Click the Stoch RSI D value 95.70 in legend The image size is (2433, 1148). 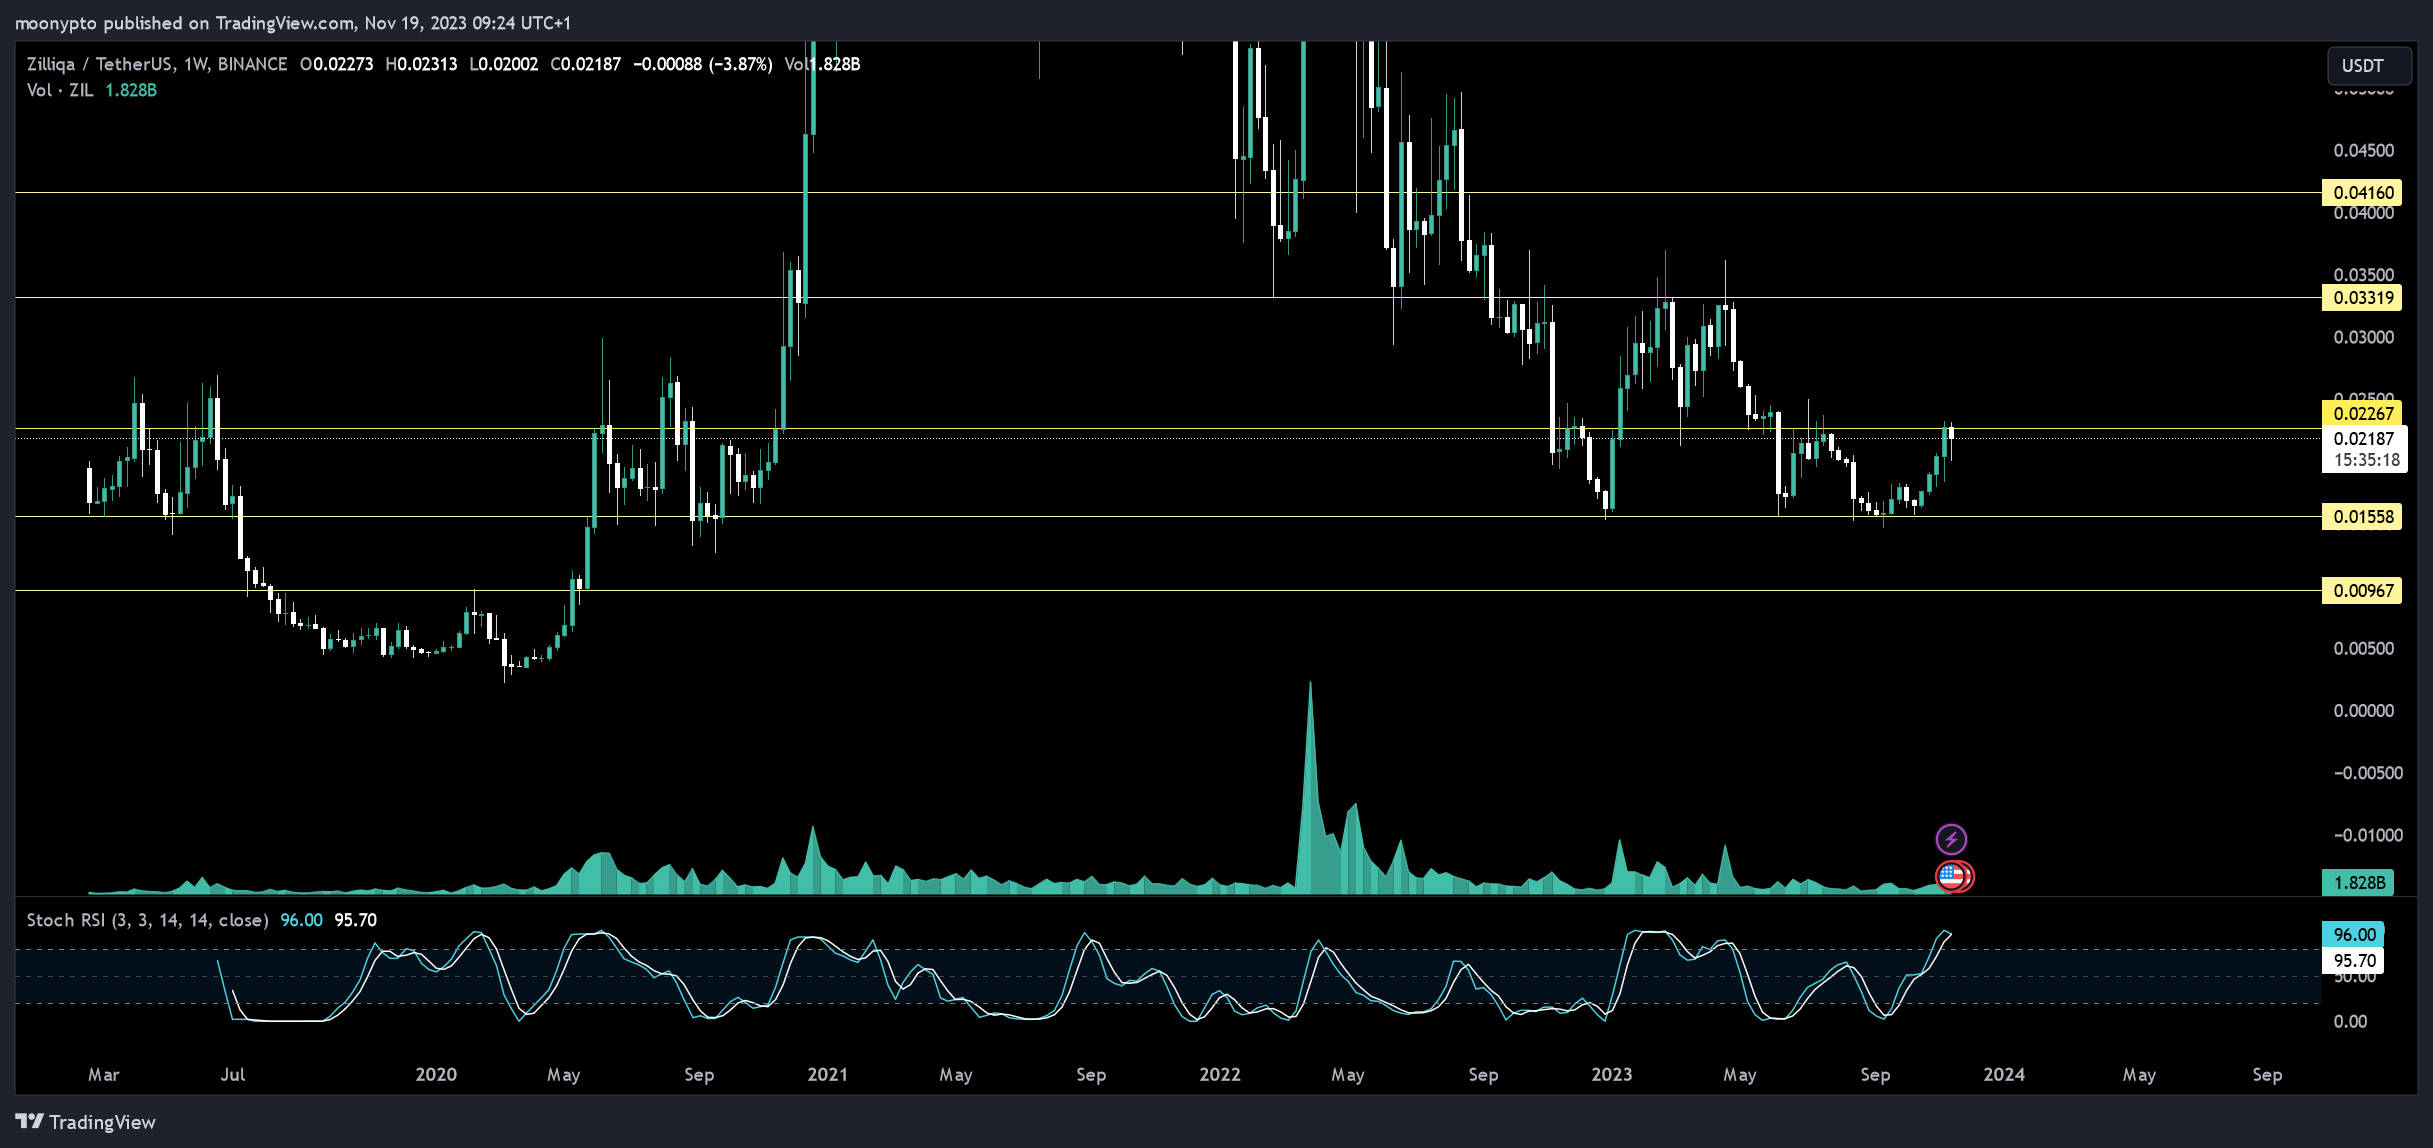pos(355,920)
